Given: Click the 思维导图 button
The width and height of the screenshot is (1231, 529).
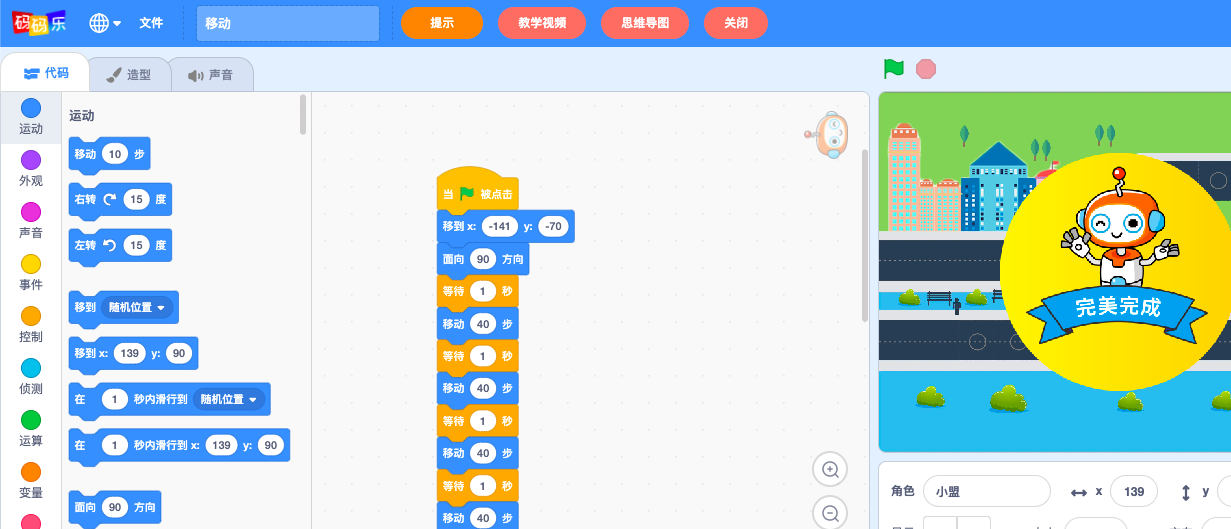Looking at the screenshot, I should point(645,23).
